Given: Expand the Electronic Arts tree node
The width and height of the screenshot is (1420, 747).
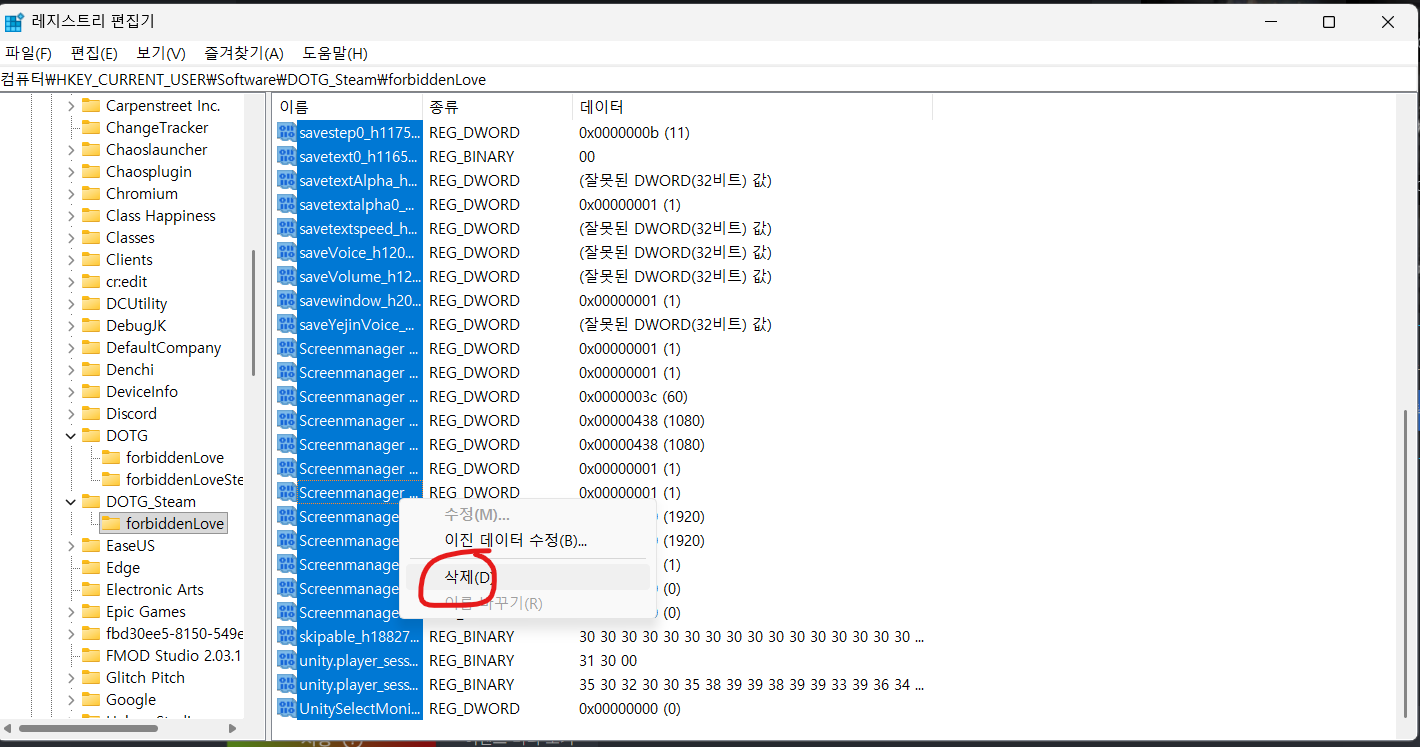Looking at the screenshot, I should pos(71,590).
